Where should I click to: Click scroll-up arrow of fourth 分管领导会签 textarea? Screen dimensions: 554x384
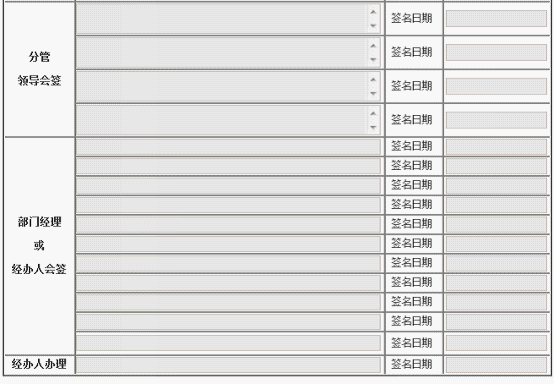point(373,113)
